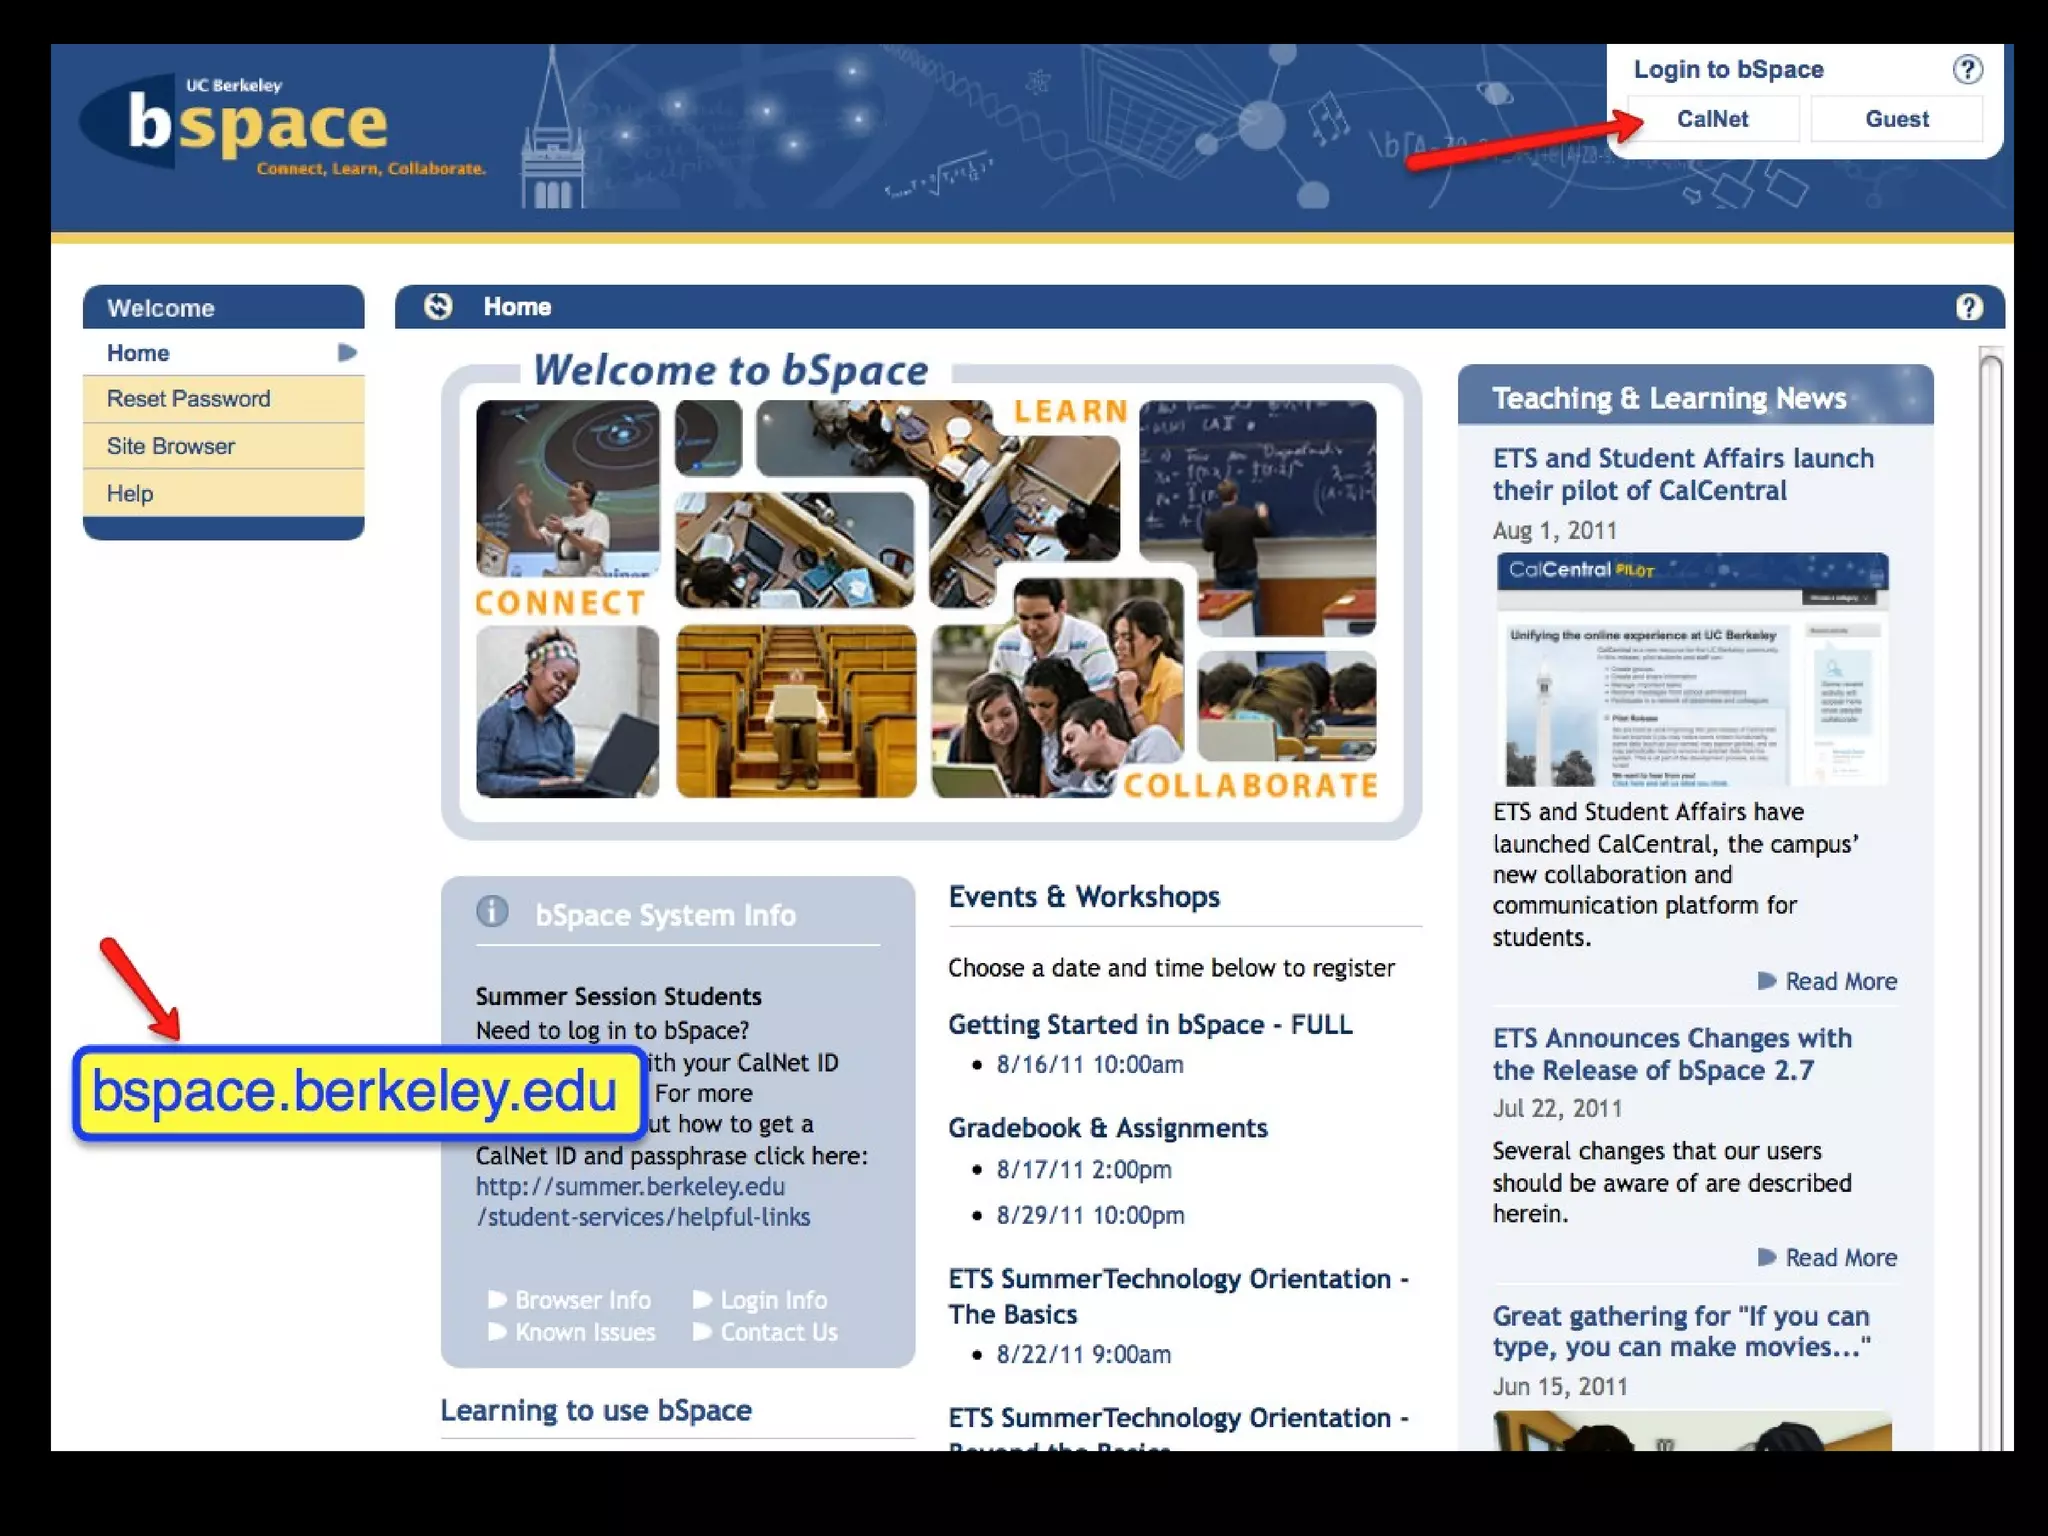Open ETS CalCentral pilot news headline

click(x=1682, y=474)
